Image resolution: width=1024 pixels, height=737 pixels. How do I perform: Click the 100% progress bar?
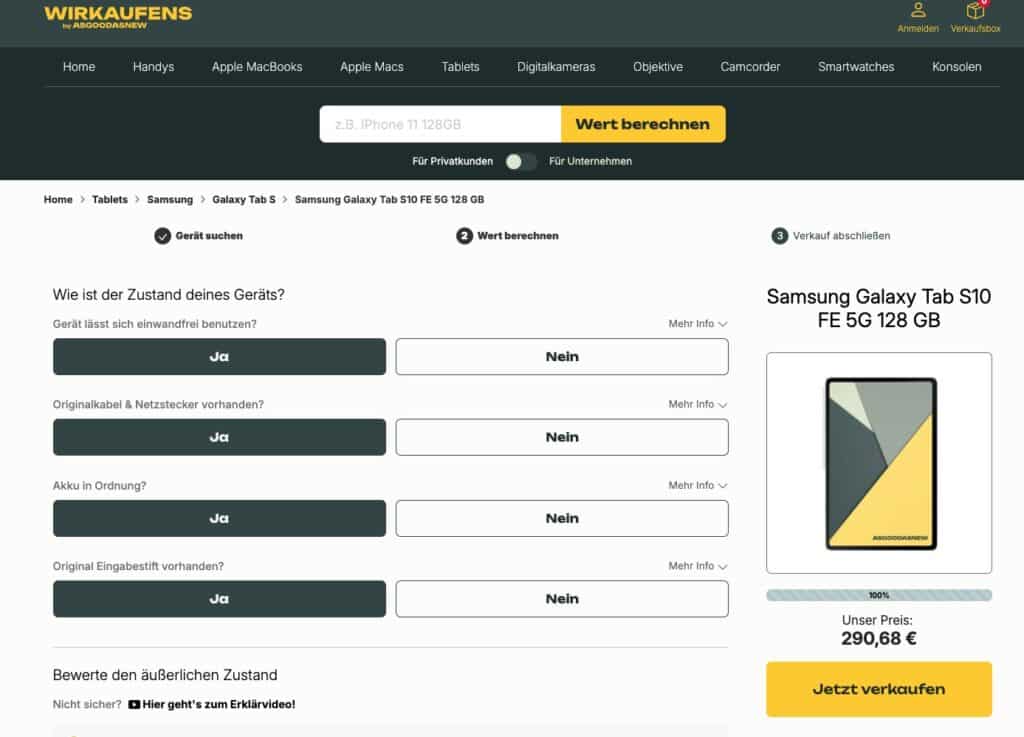(x=879, y=595)
